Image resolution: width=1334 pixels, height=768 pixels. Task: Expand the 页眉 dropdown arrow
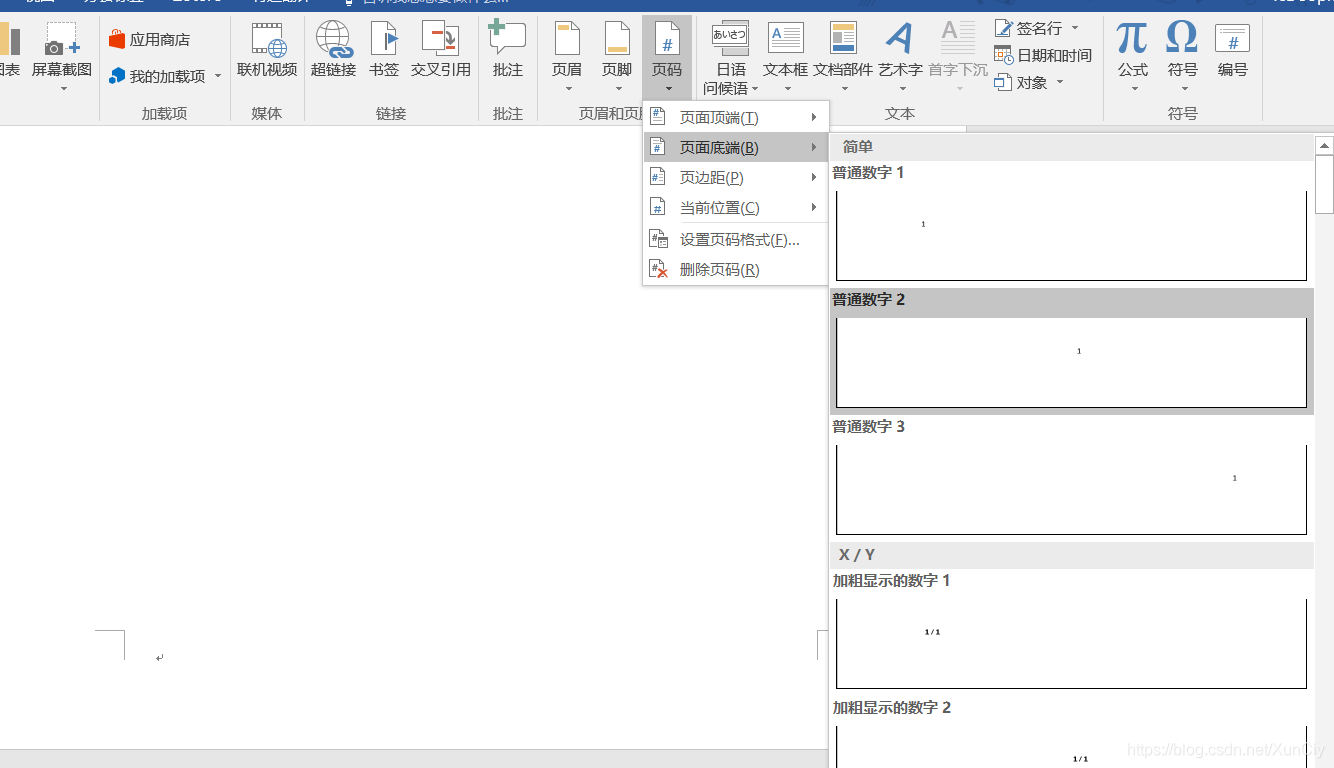(x=568, y=89)
